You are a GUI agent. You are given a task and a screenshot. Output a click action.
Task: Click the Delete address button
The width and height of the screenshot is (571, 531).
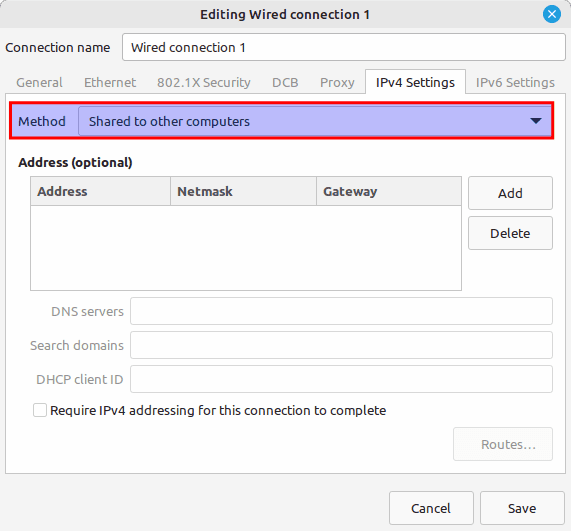(x=510, y=233)
